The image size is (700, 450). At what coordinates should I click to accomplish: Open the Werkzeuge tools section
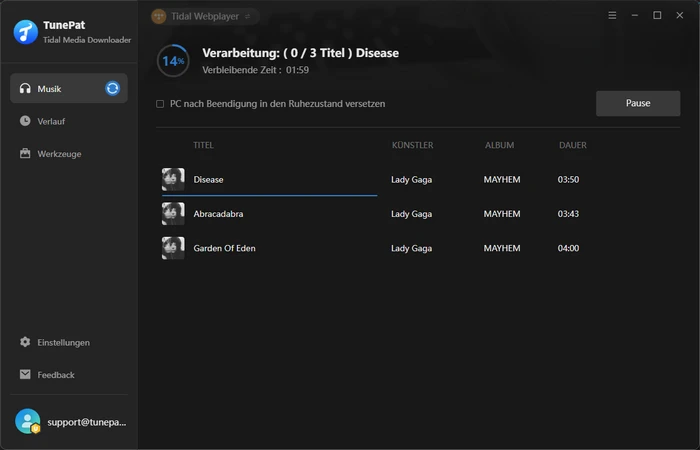click(x=69, y=154)
